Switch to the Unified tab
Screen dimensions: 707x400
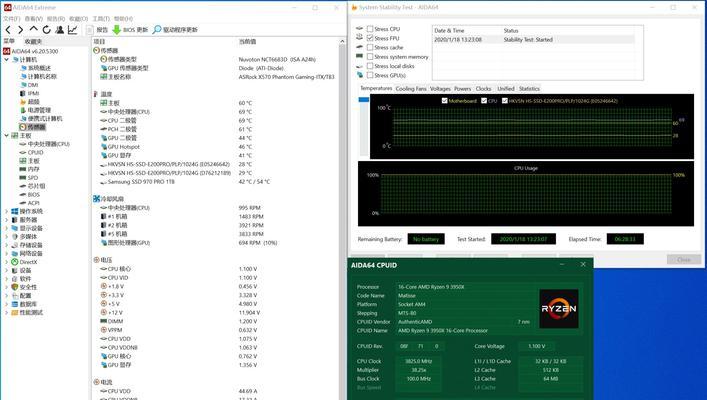(505, 89)
